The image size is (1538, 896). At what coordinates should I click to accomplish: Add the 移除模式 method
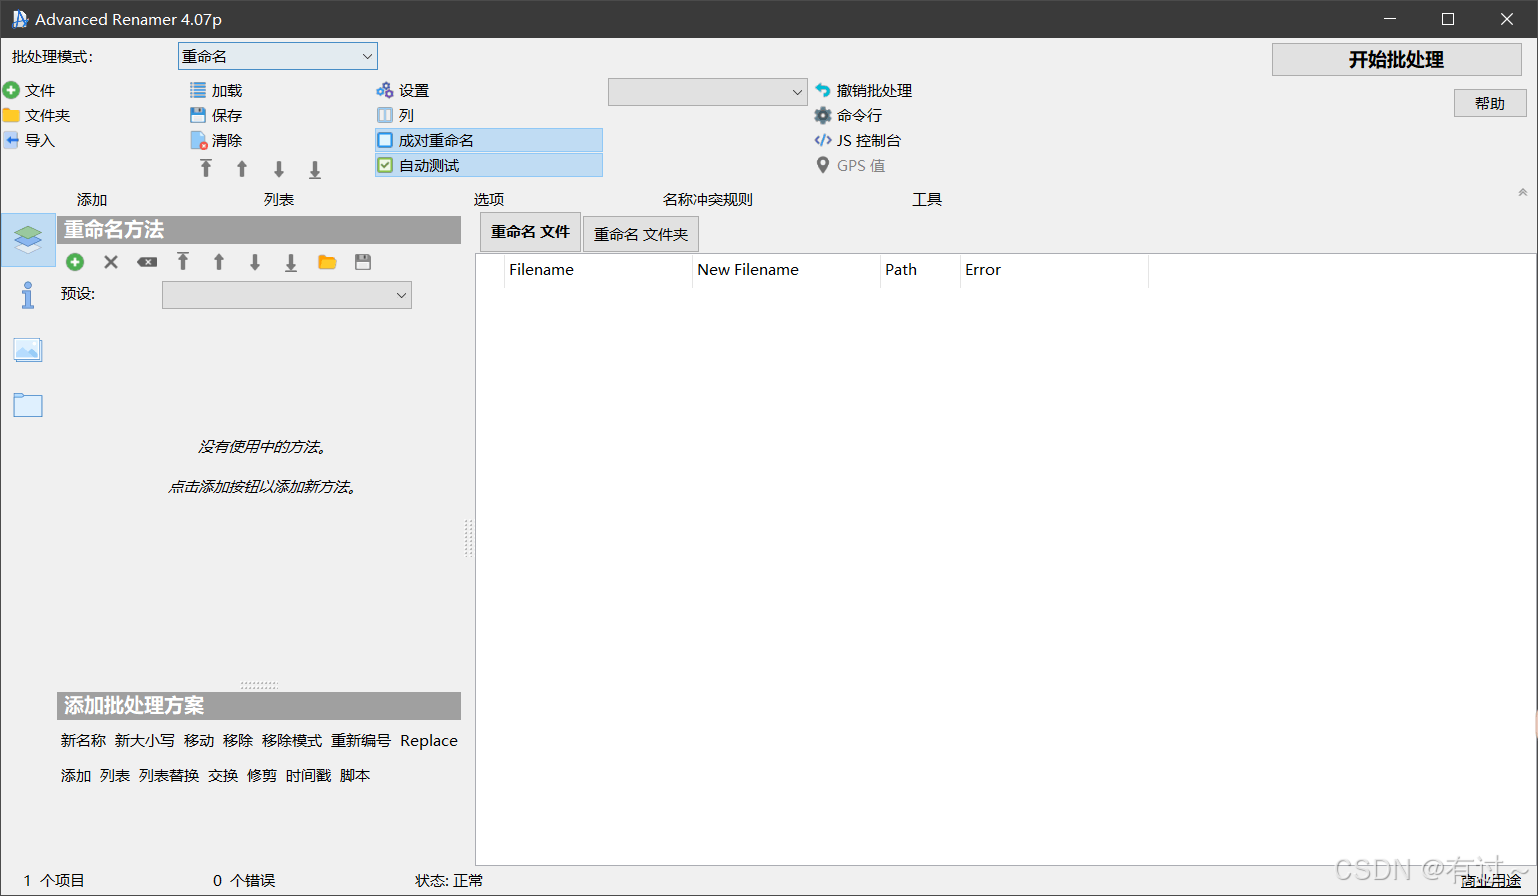[x=292, y=741]
